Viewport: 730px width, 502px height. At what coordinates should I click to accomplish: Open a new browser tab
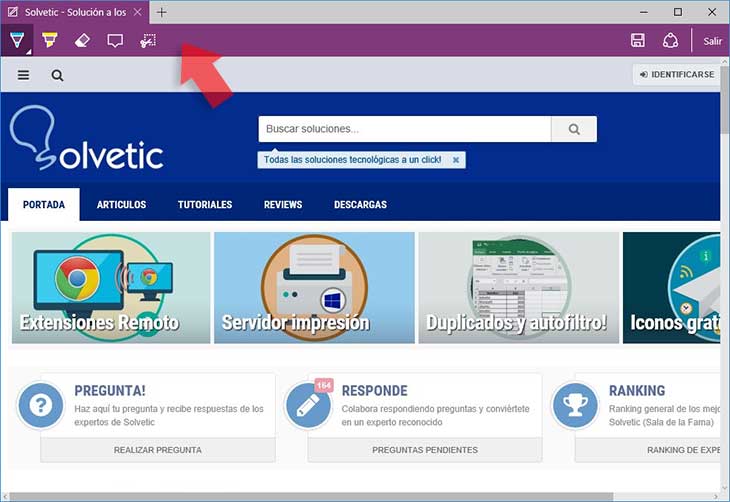[x=162, y=13]
